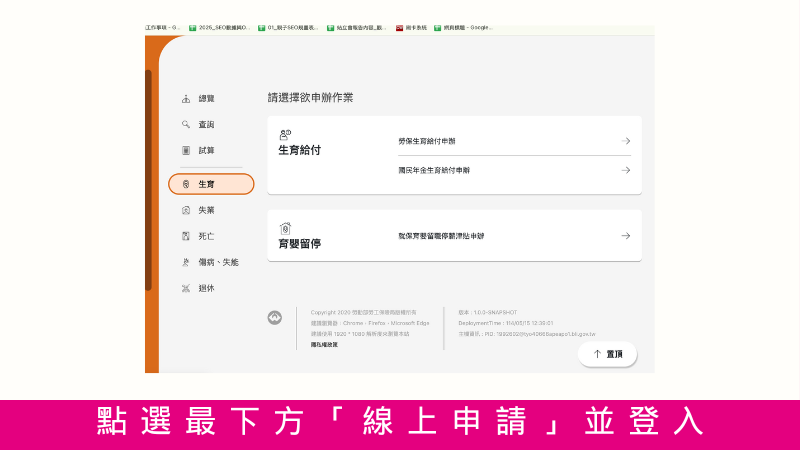Click the 請選擇欲申辦作業 page title

310,97
